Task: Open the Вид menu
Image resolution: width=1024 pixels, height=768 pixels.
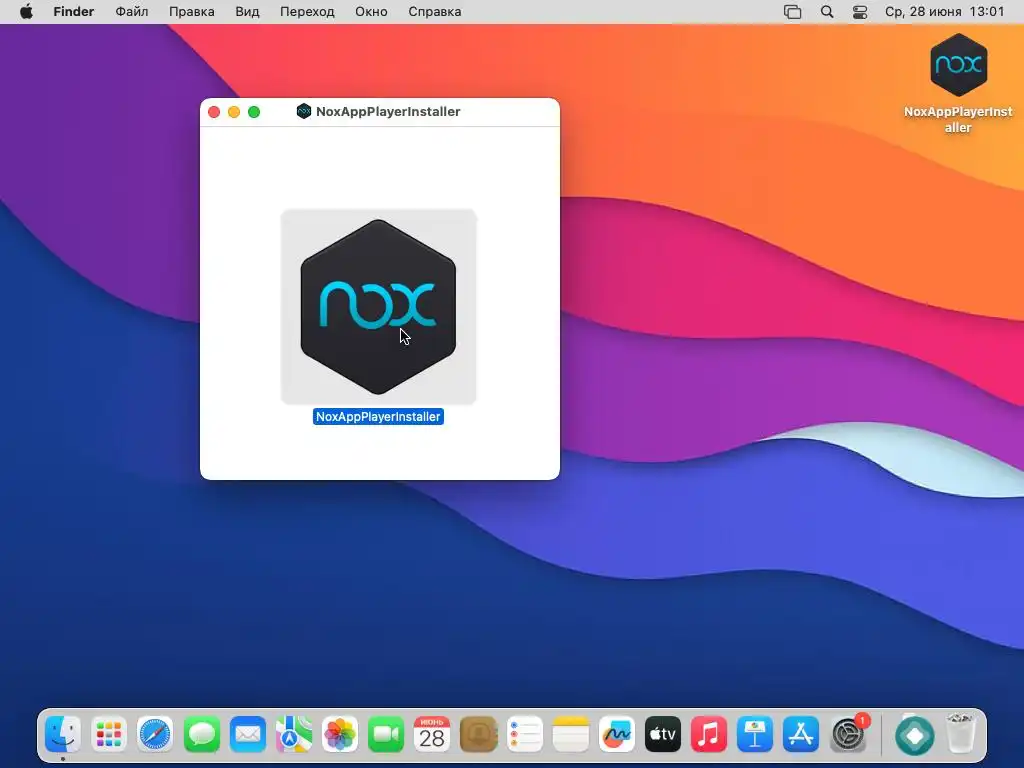Action: (248, 12)
